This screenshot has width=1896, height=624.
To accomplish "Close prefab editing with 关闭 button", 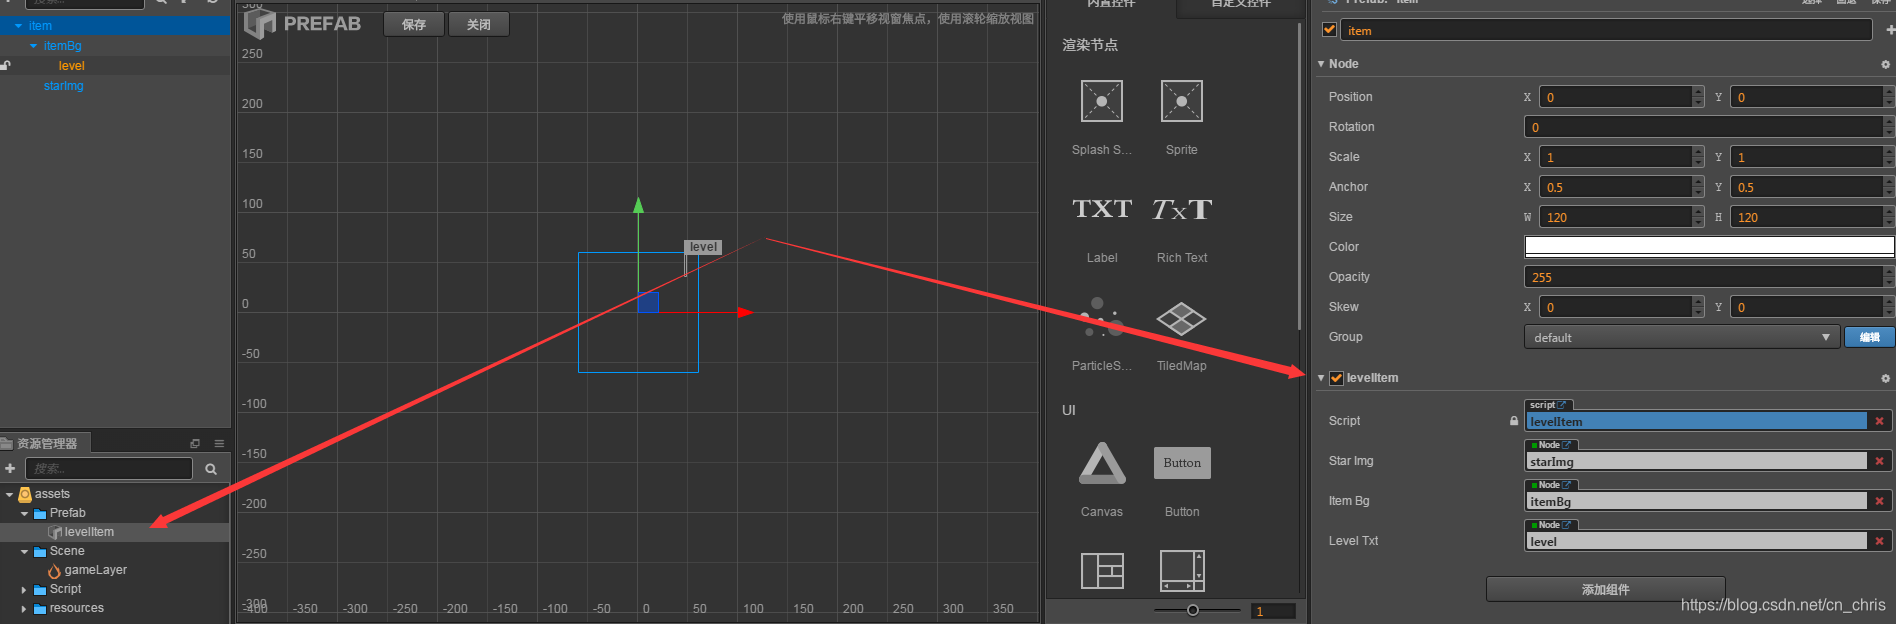I will [479, 24].
